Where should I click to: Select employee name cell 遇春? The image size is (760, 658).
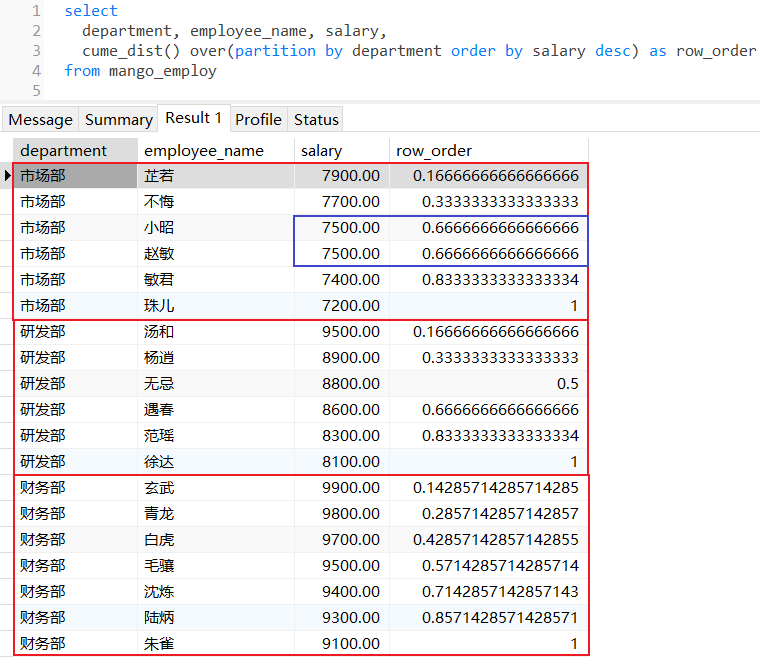point(216,409)
